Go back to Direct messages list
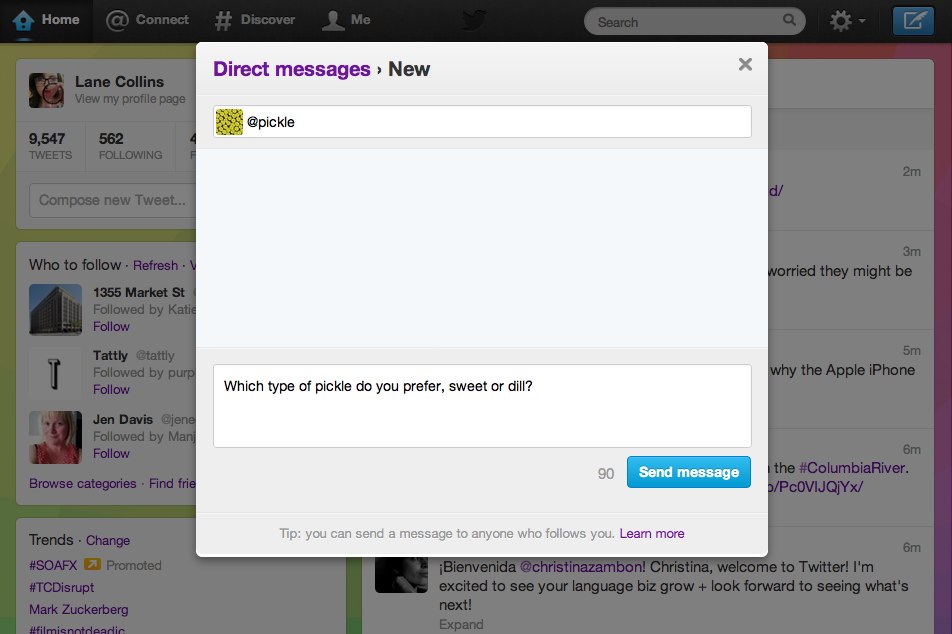The width and height of the screenshot is (952, 634). click(x=291, y=69)
